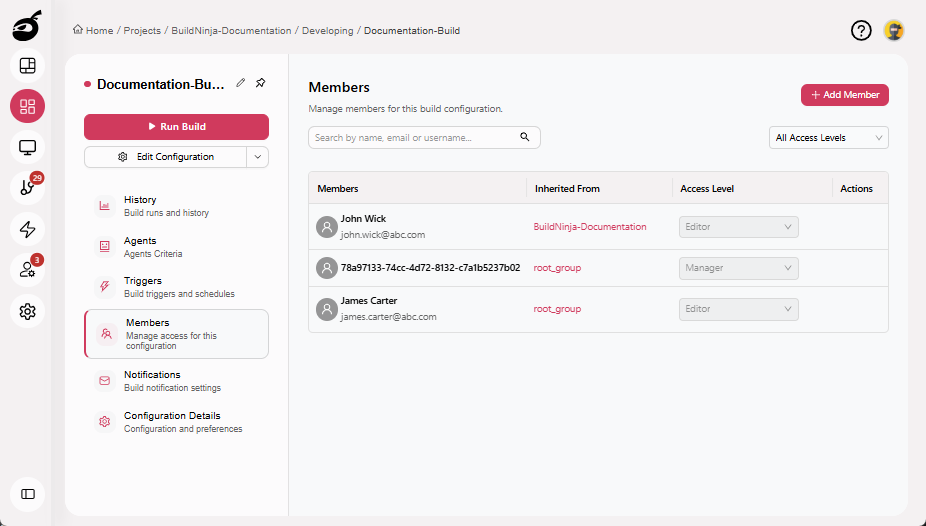Viewport: 926px width, 526px height.
Task: Click the Edit Configuration button
Action: click(x=165, y=157)
